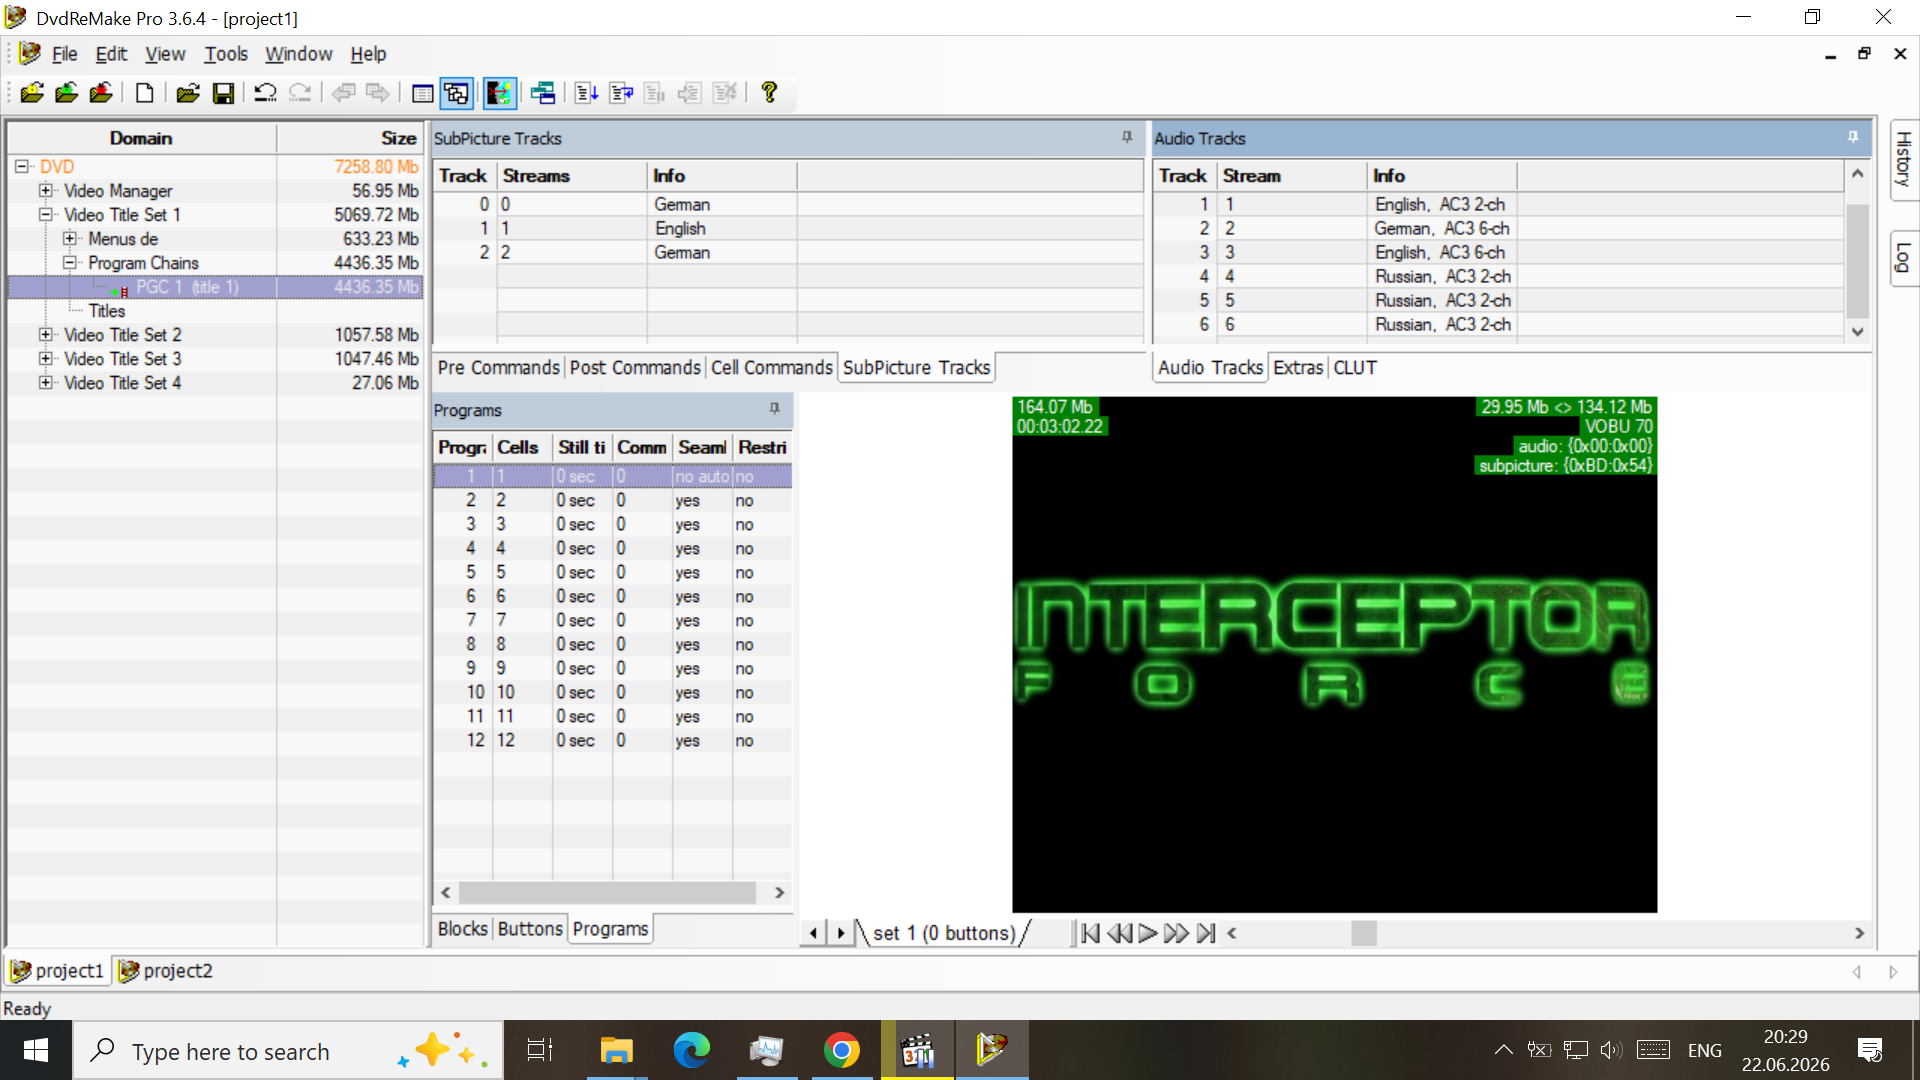Click the undo arrow toolbar icon

coord(265,93)
